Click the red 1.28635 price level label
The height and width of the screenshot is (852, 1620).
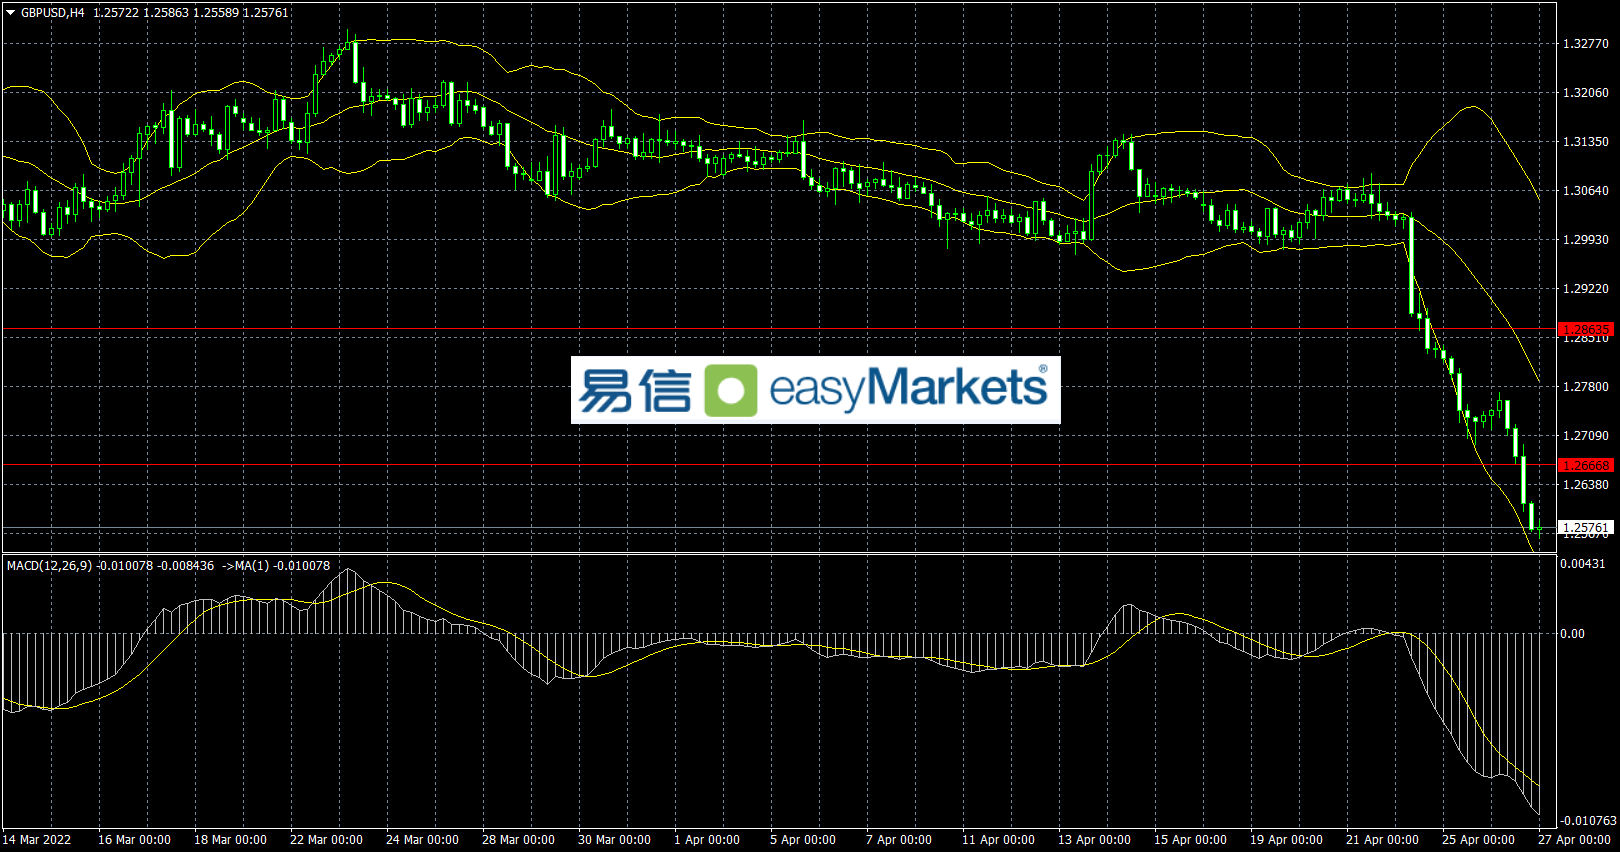coord(1586,329)
